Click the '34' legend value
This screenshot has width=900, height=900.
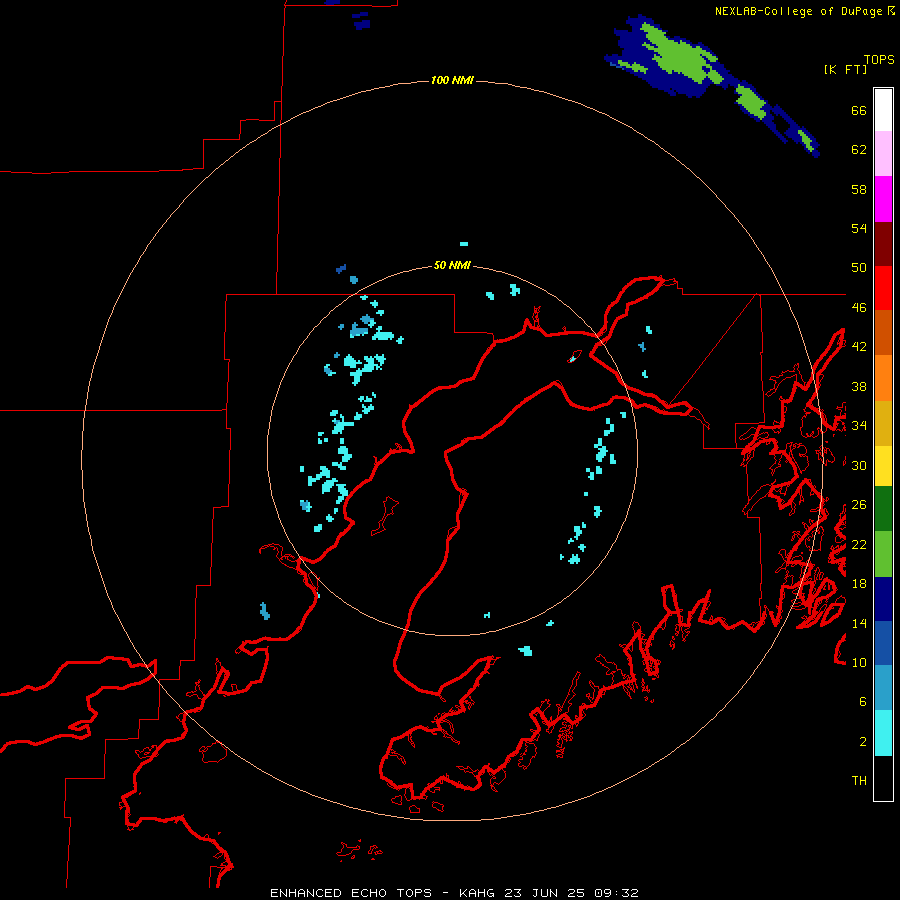tap(859, 426)
